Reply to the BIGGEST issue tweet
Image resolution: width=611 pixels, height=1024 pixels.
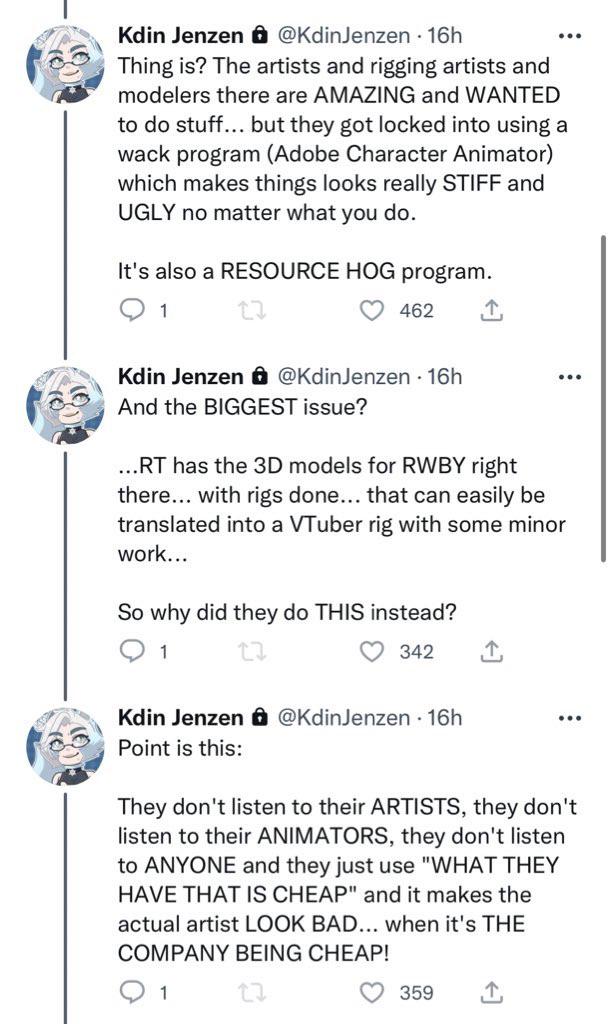tap(133, 652)
